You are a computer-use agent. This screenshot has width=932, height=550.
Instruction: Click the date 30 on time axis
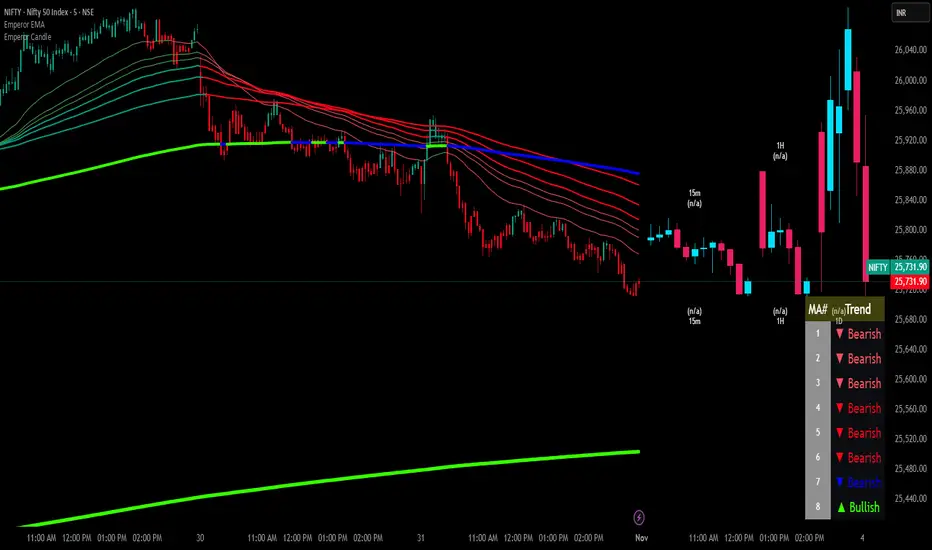point(200,538)
